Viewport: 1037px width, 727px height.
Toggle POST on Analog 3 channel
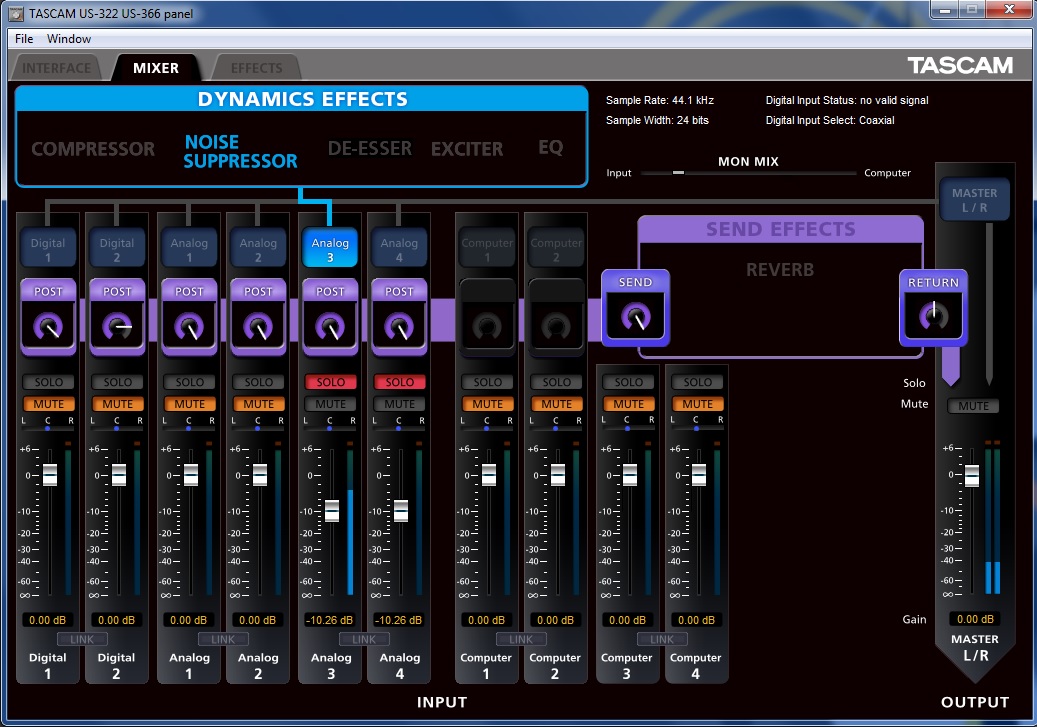point(330,291)
